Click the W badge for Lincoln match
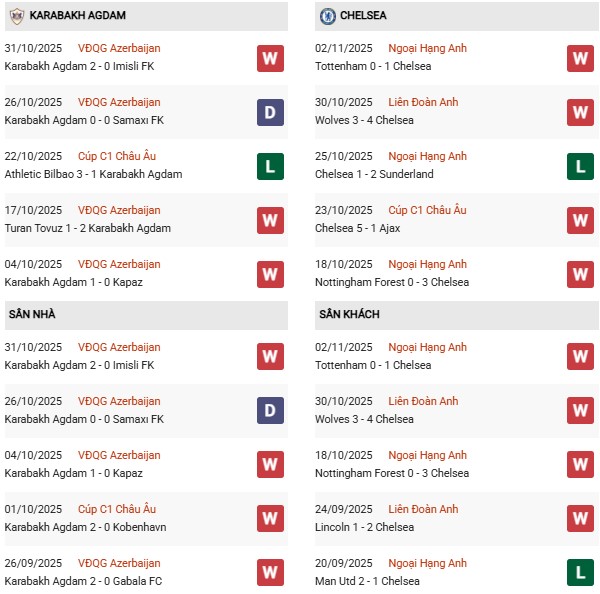Image resolution: width=600 pixels, height=594 pixels. click(x=580, y=519)
